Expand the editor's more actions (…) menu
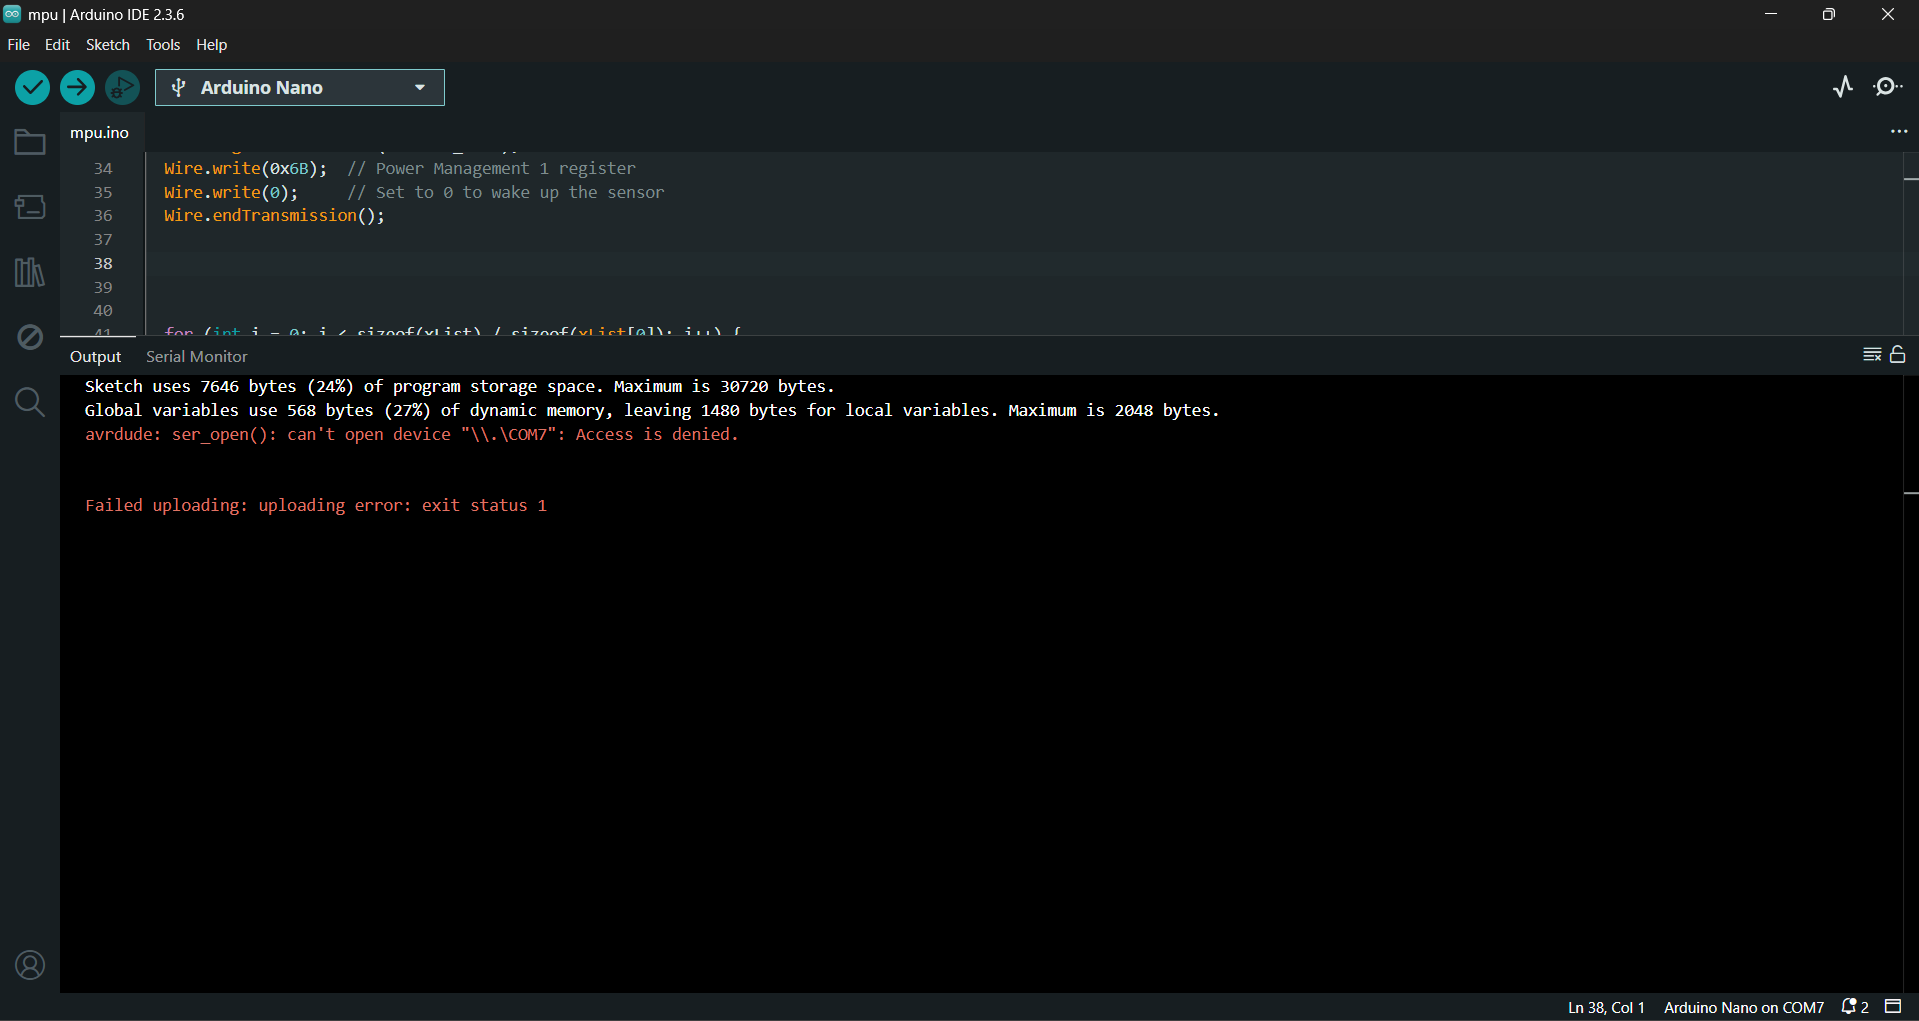 click(x=1898, y=131)
